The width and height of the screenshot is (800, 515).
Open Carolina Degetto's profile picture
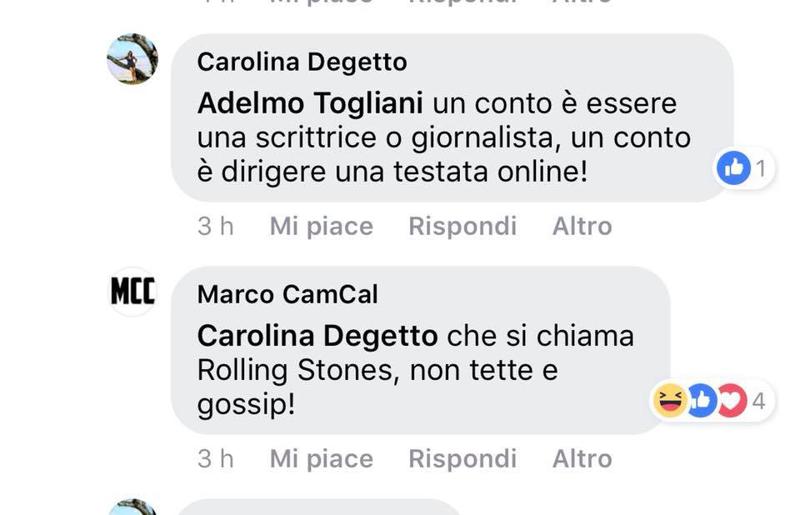click(132, 59)
